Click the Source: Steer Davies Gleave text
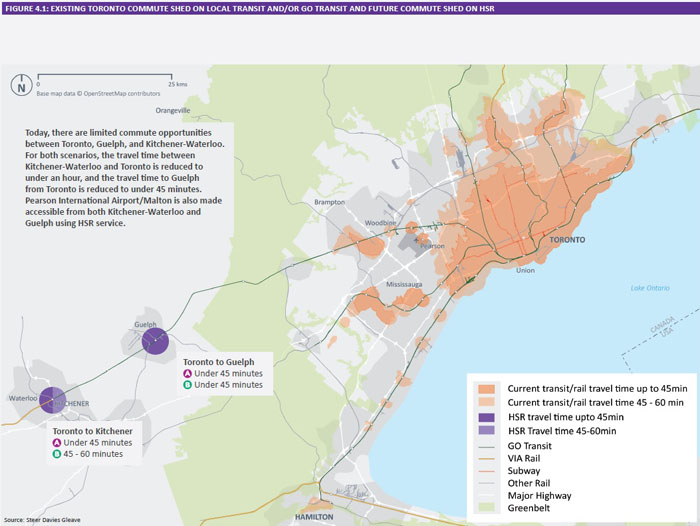This screenshot has width=700, height=526. (x=42, y=521)
